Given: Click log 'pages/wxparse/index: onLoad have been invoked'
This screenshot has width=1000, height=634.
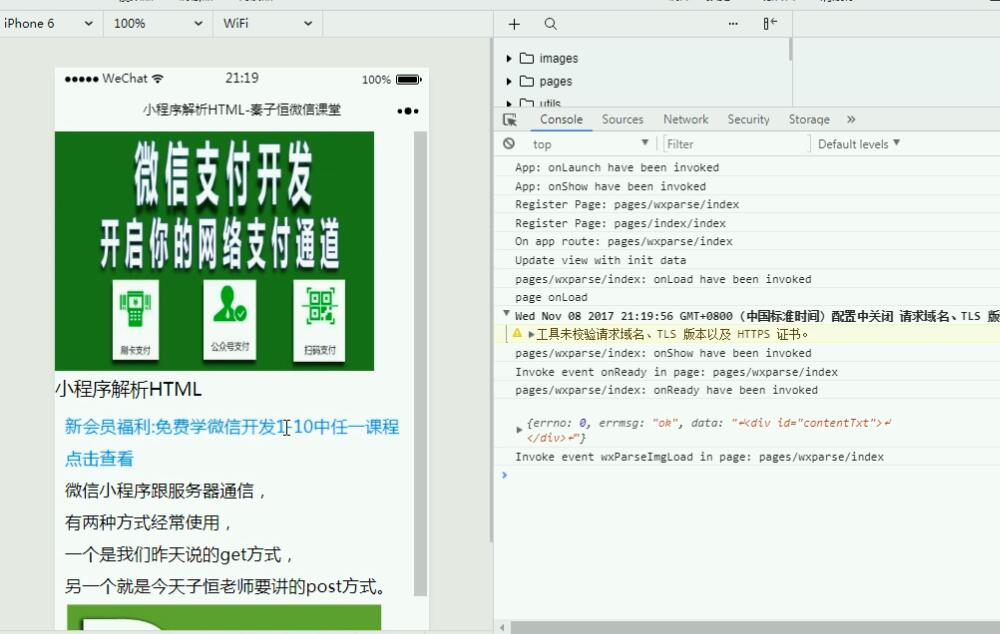Looking at the screenshot, I should pyautogui.click(x=663, y=279).
